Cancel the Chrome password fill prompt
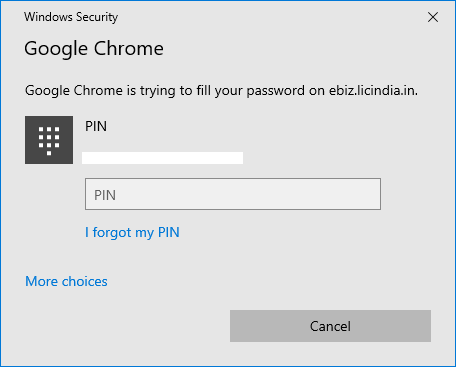This screenshot has height=367, width=456. [x=330, y=326]
